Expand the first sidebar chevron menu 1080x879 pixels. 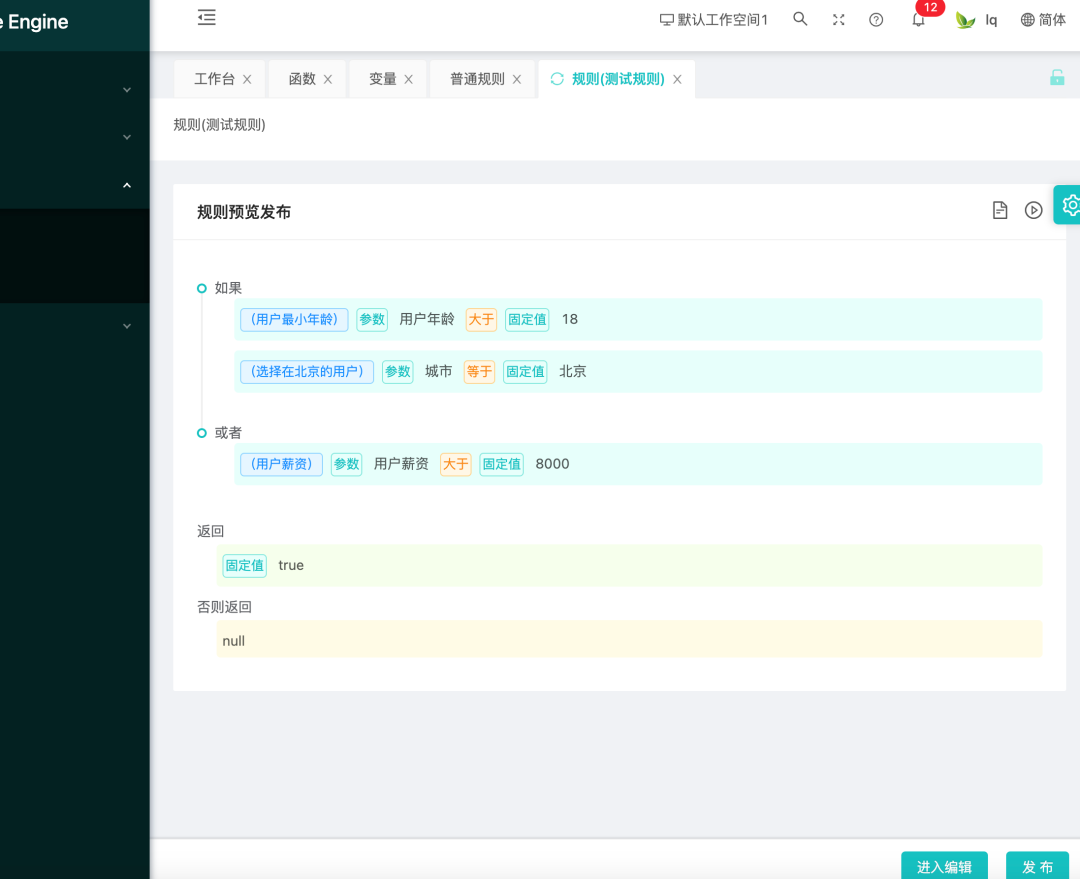tap(126, 89)
